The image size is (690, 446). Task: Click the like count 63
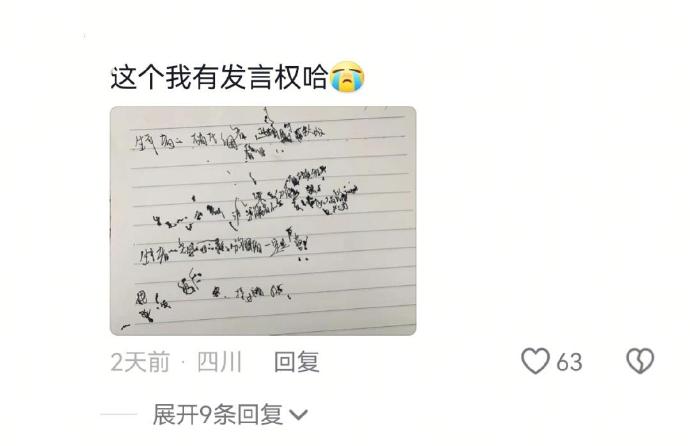[569, 362]
